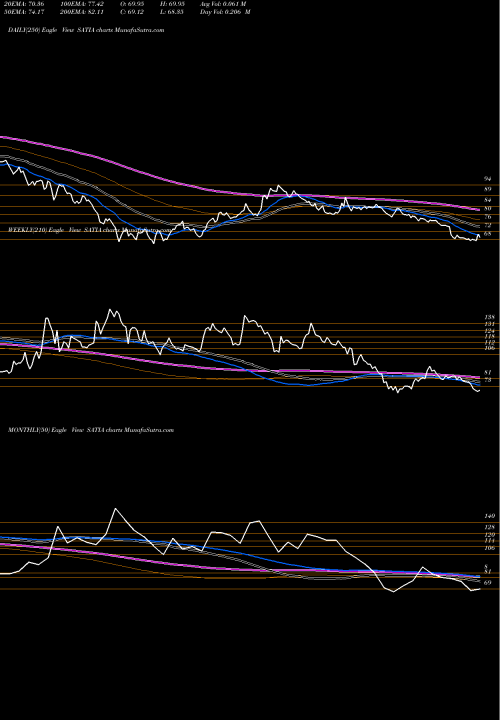Click the MONTHLY(50) Eagle View chart title
Screen dimensions: 500x720
click(91, 430)
